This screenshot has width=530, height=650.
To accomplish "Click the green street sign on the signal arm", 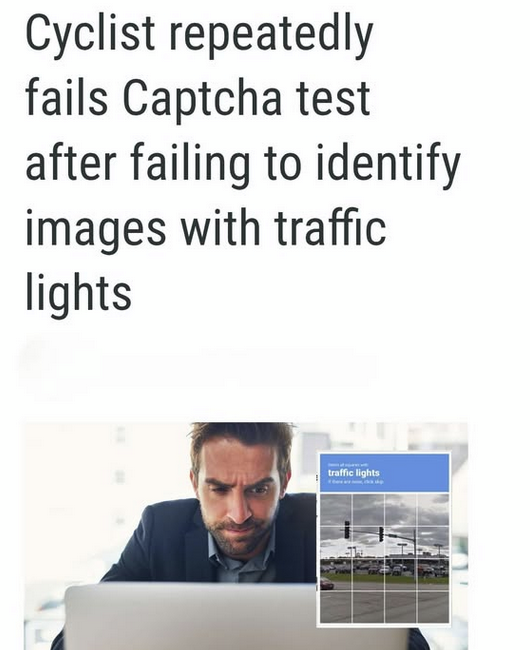I will click(x=392, y=536).
